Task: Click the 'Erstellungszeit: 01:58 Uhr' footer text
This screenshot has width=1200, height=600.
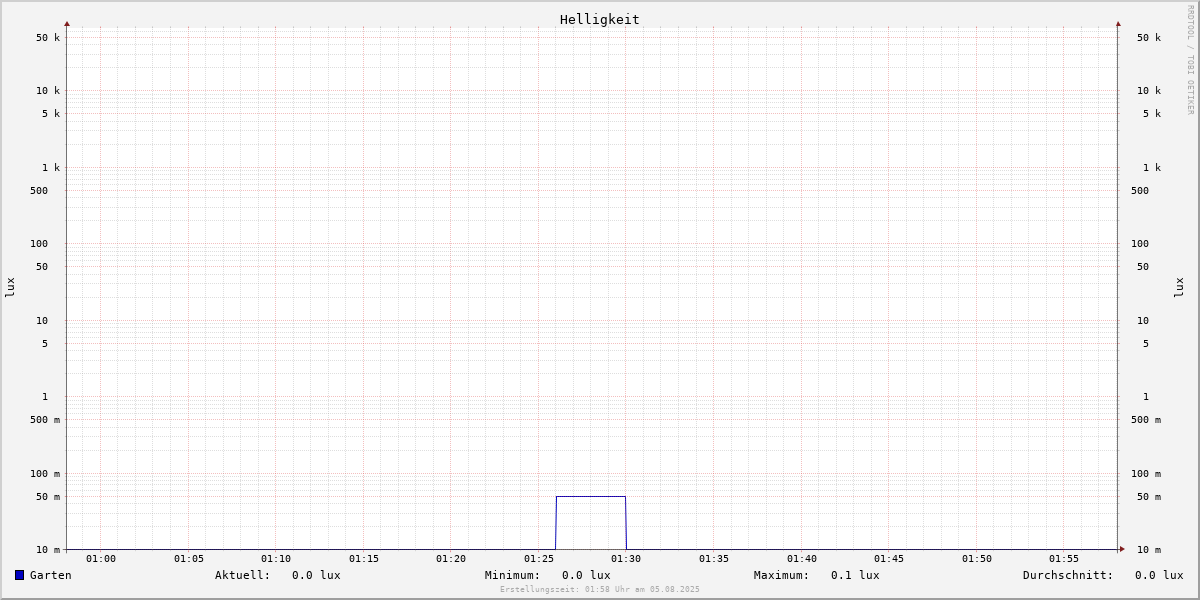Action: [566, 589]
